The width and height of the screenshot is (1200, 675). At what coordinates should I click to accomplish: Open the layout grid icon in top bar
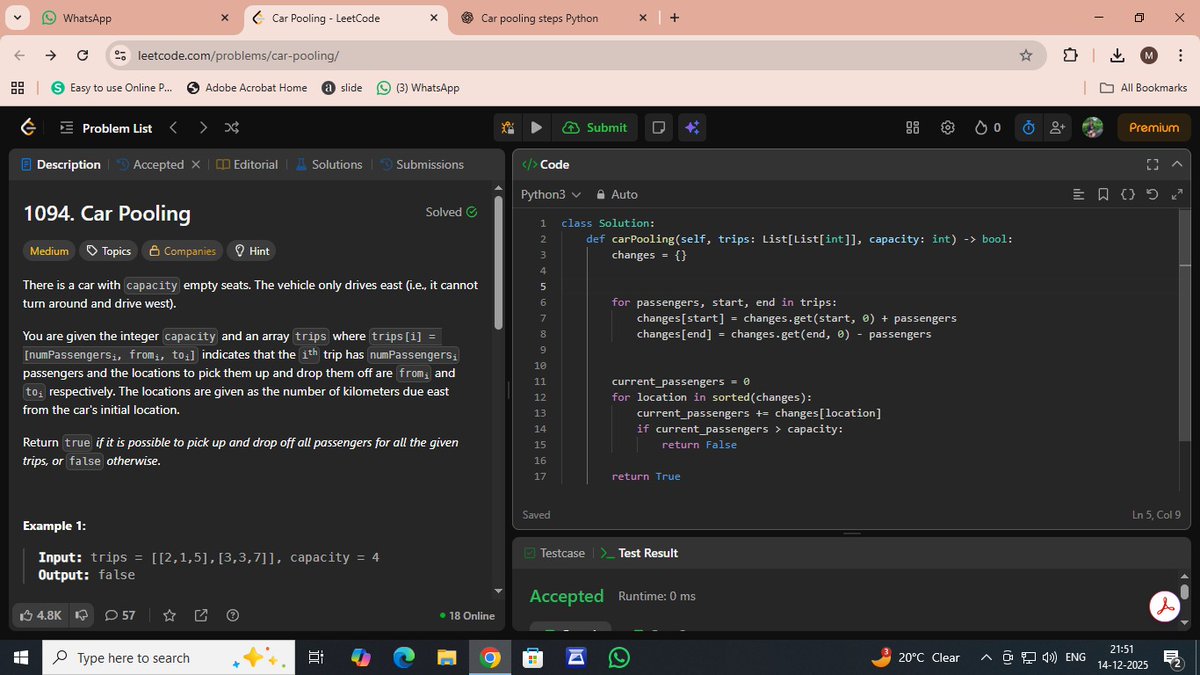pos(912,127)
